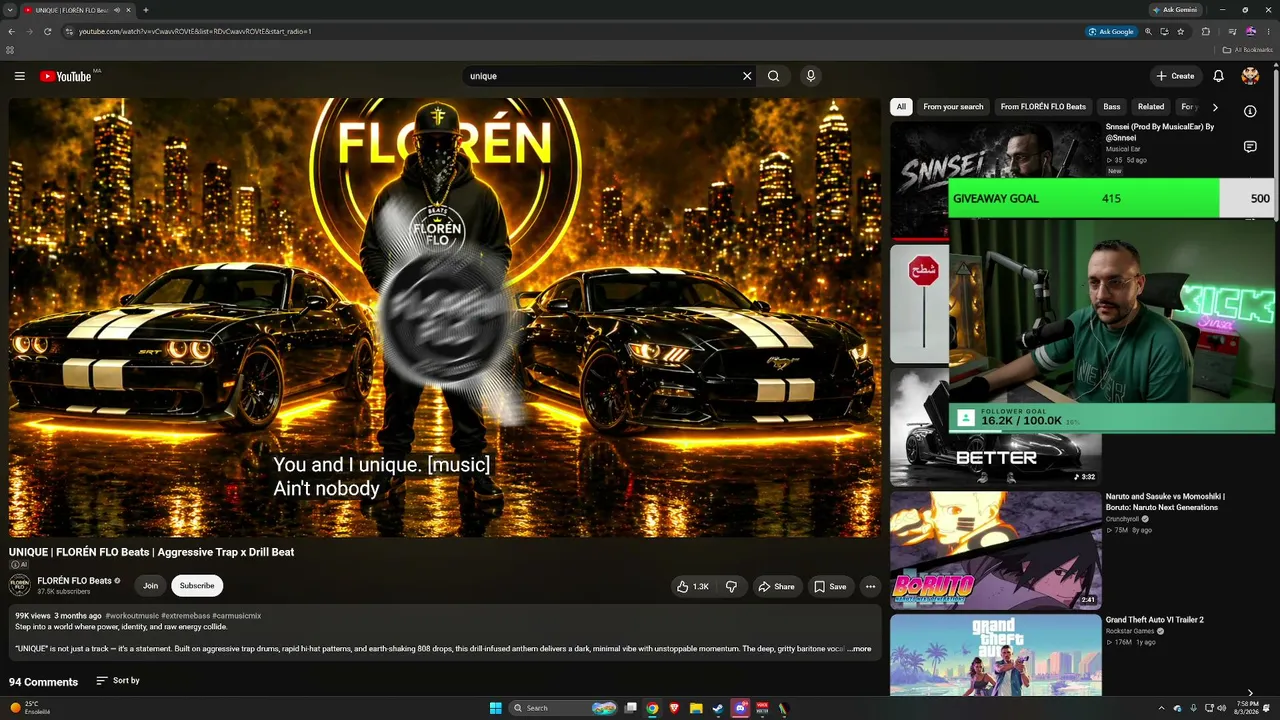Share the video

776,587
